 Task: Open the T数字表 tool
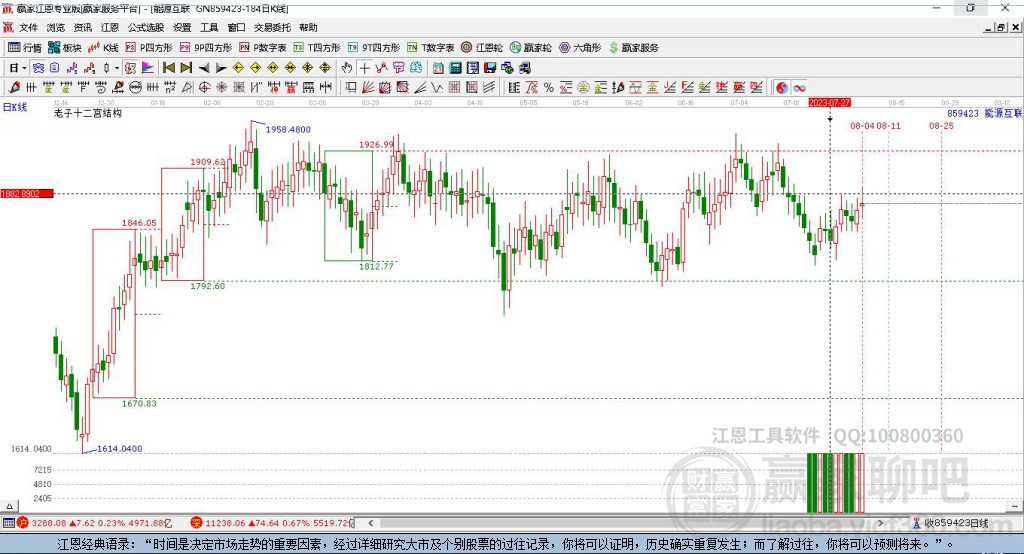(430, 48)
